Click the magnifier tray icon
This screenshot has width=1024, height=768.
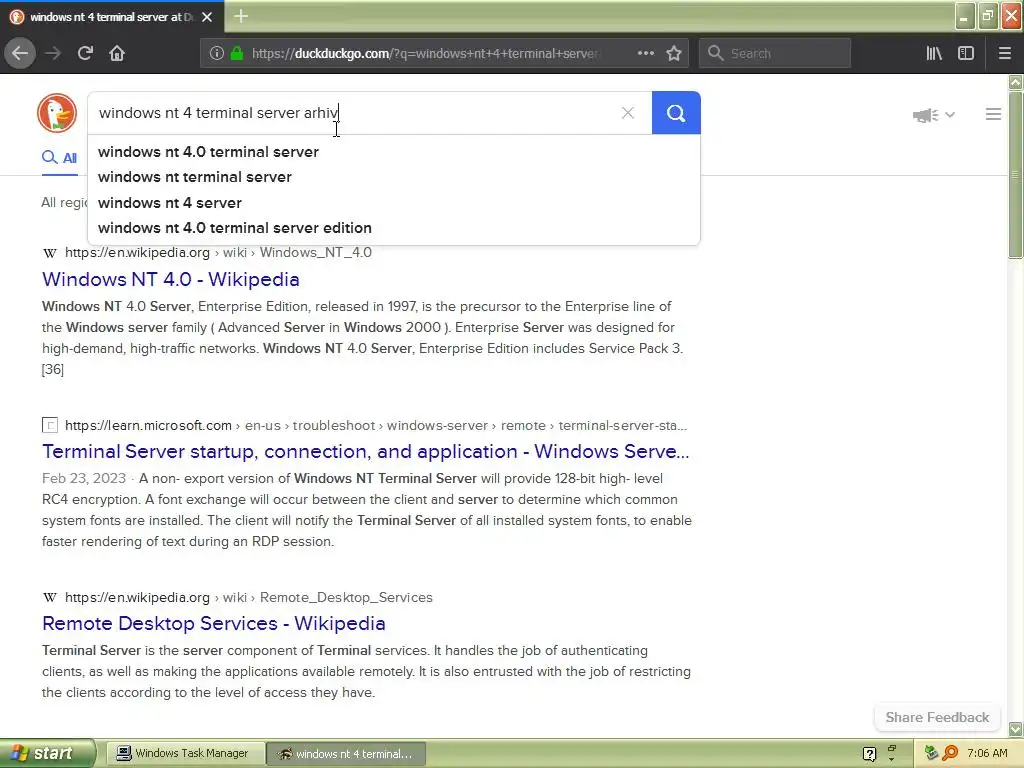click(951, 753)
